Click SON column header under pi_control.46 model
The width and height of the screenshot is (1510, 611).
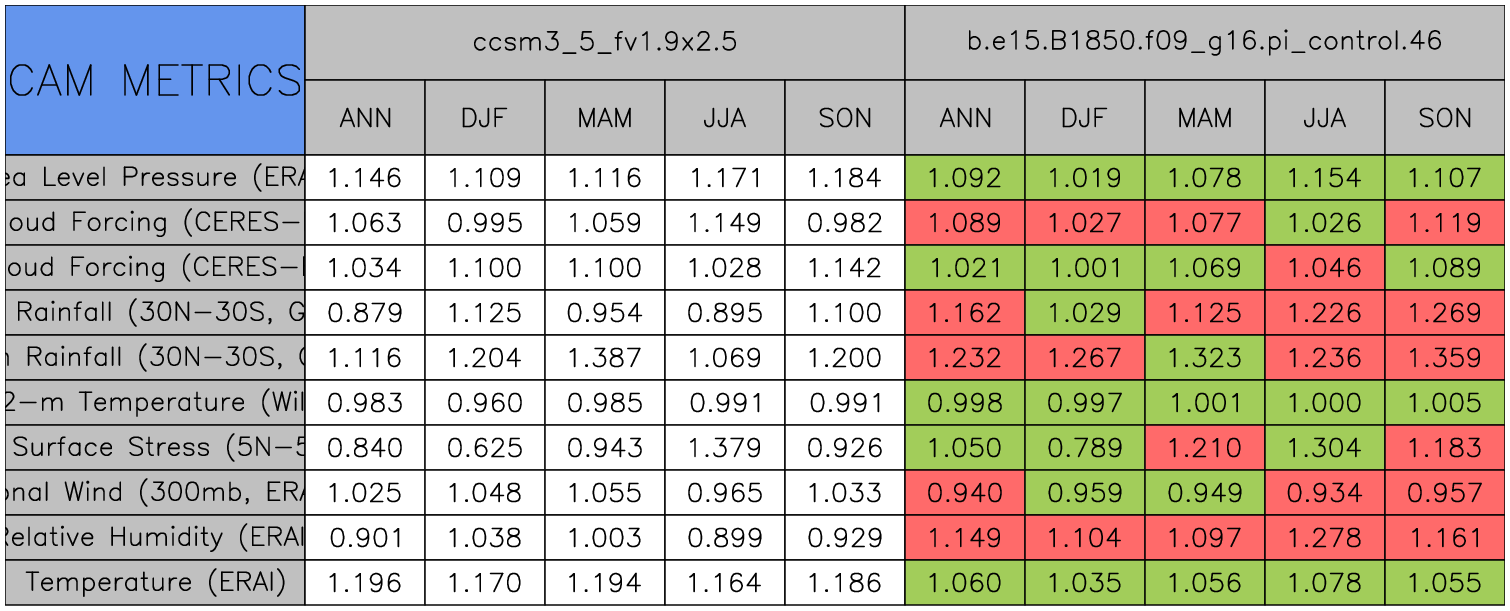click(1445, 118)
